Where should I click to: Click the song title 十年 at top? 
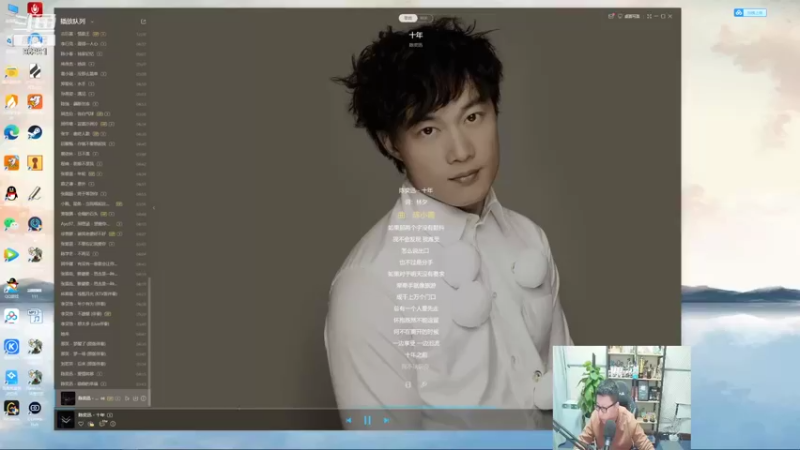pyautogui.click(x=416, y=35)
